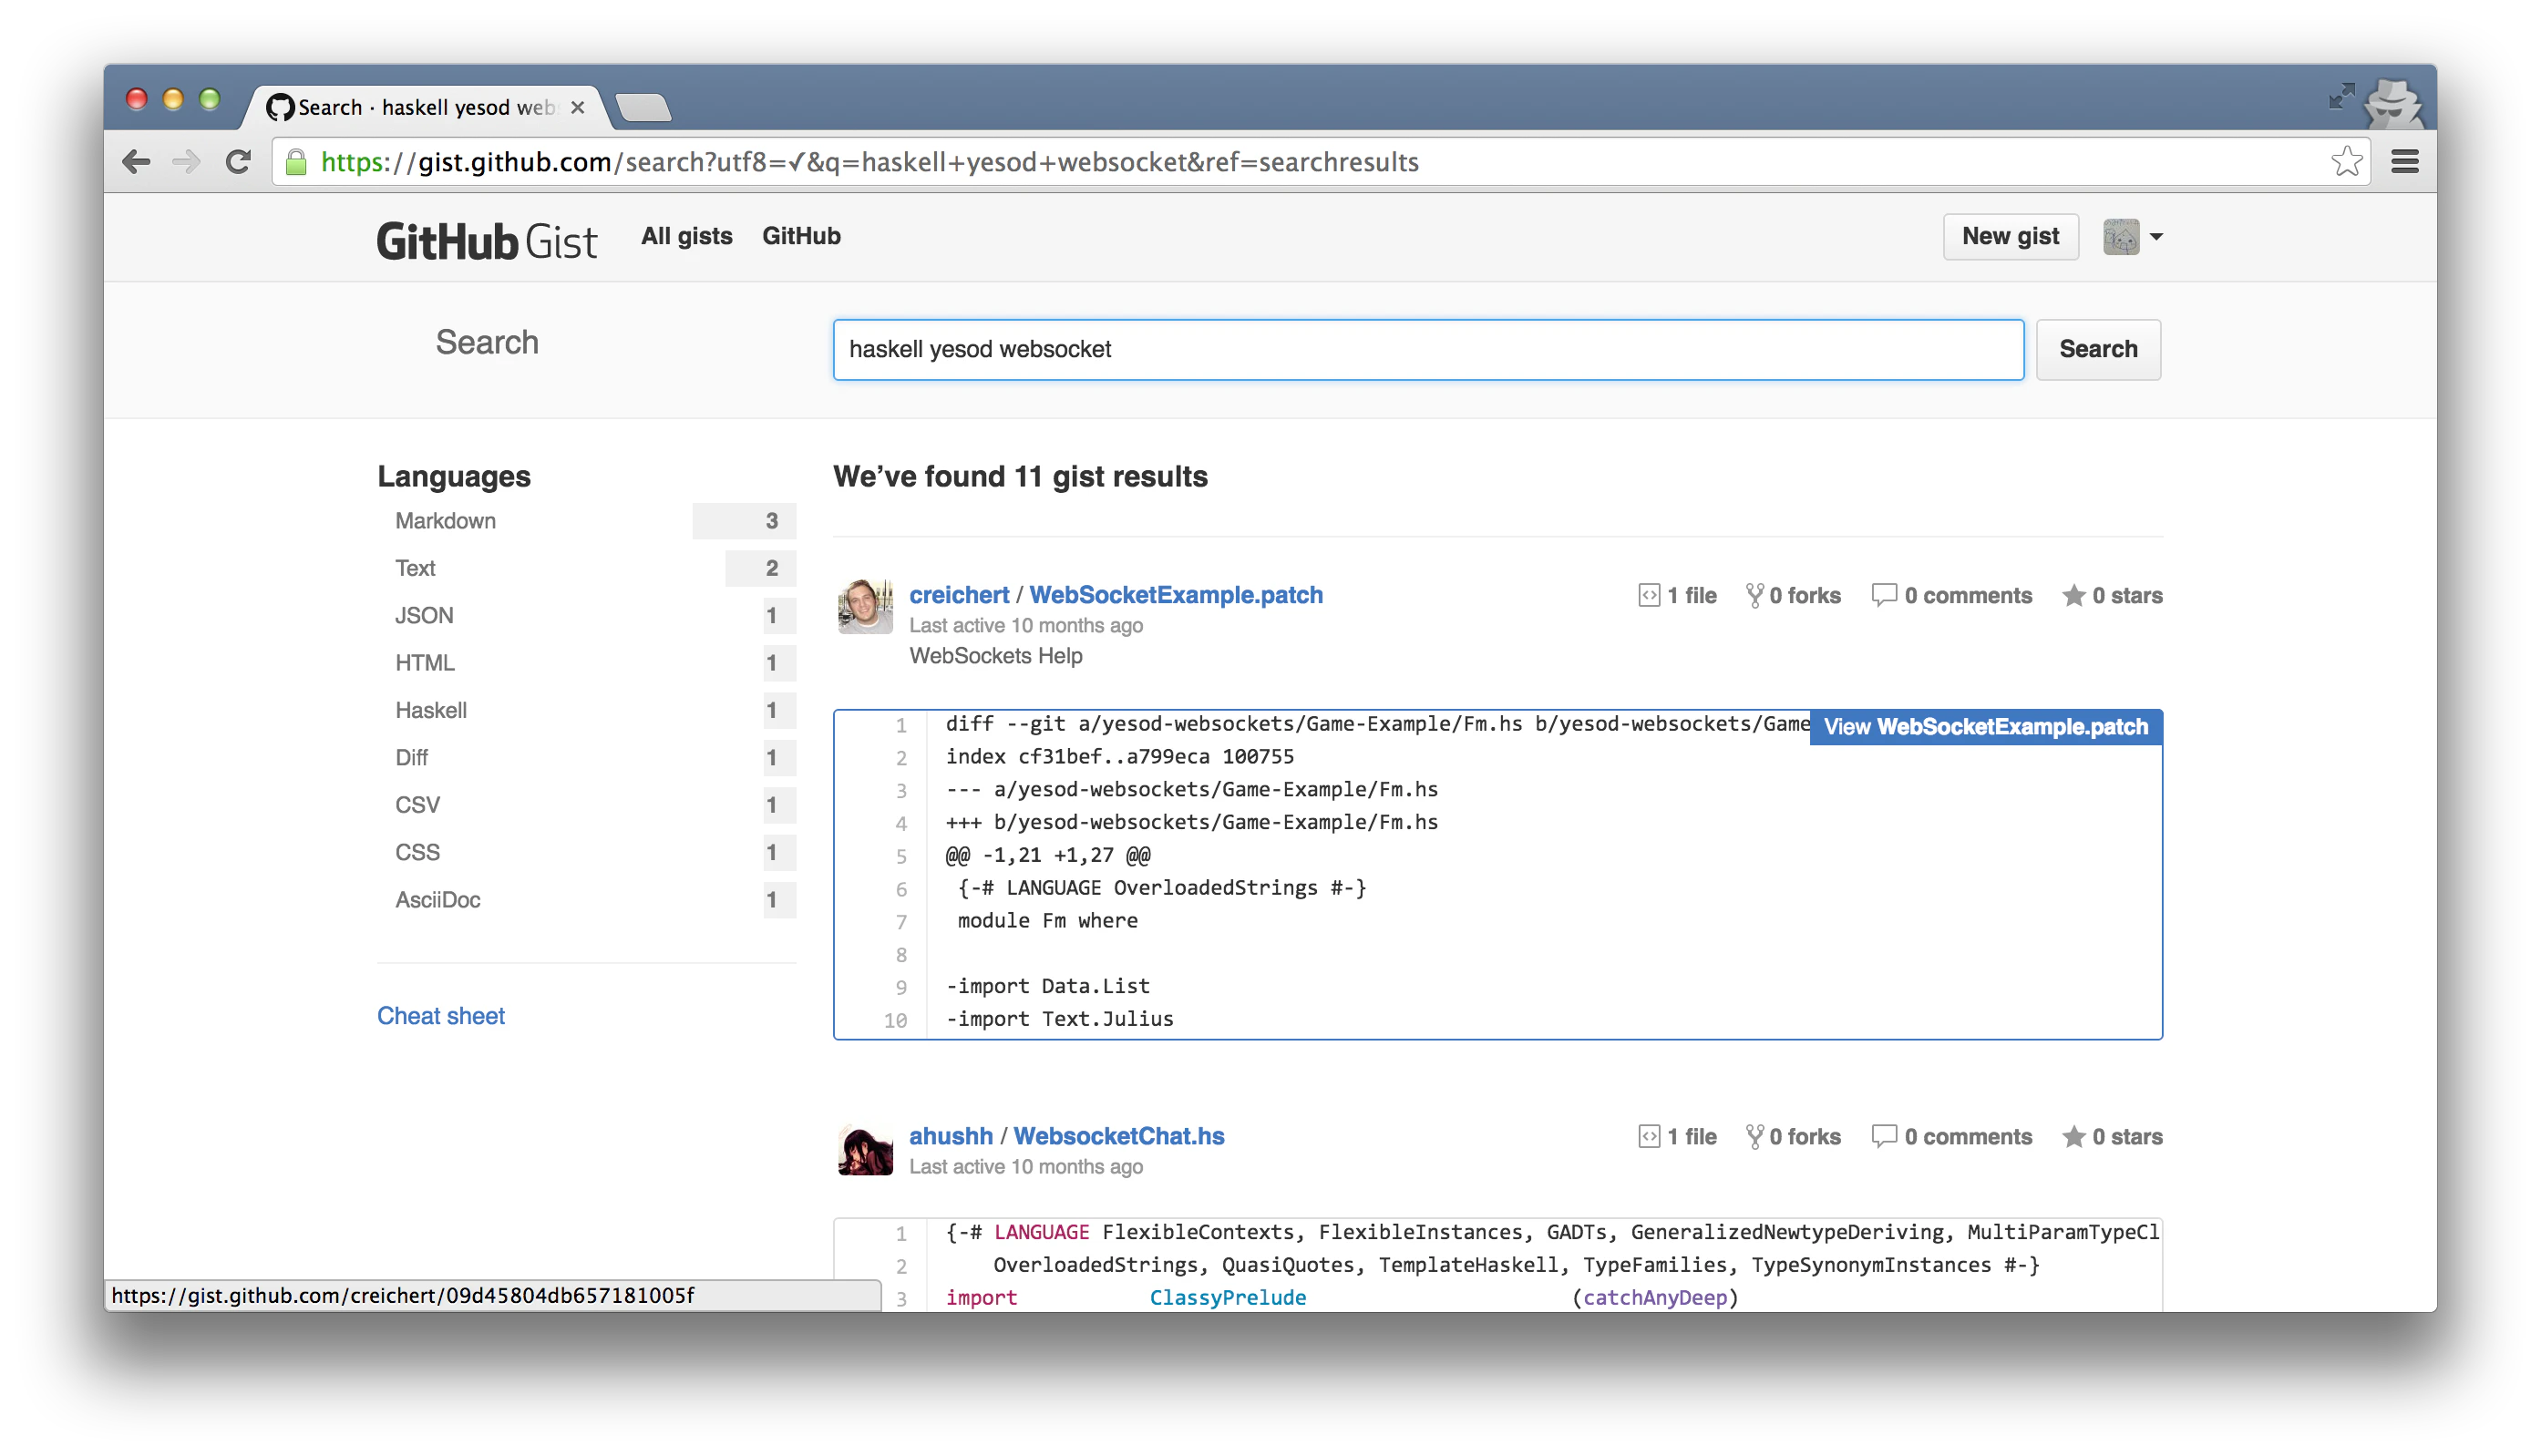Open creichert's profile avatar
The width and height of the screenshot is (2541, 1456).
pos(864,606)
